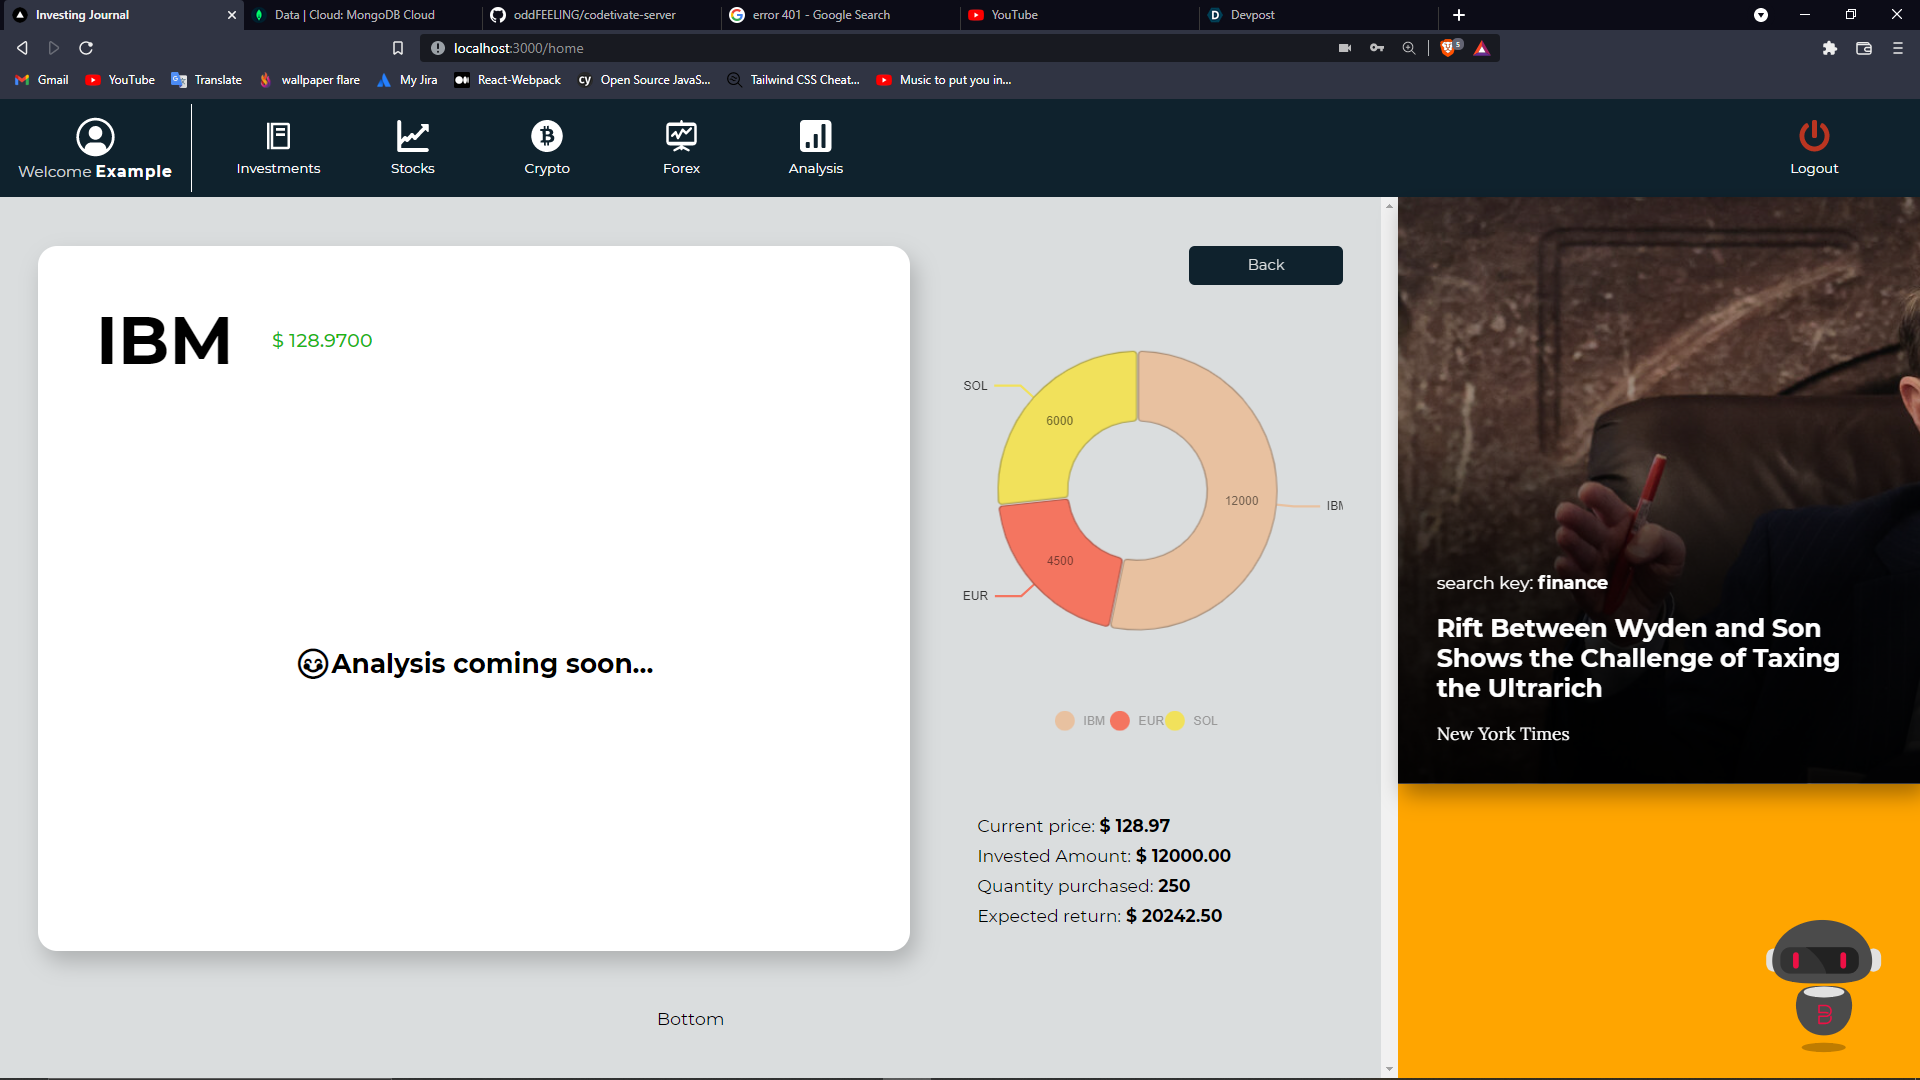Open the Brave Rewards triangle icon
The width and height of the screenshot is (1920, 1080).
[1482, 47]
